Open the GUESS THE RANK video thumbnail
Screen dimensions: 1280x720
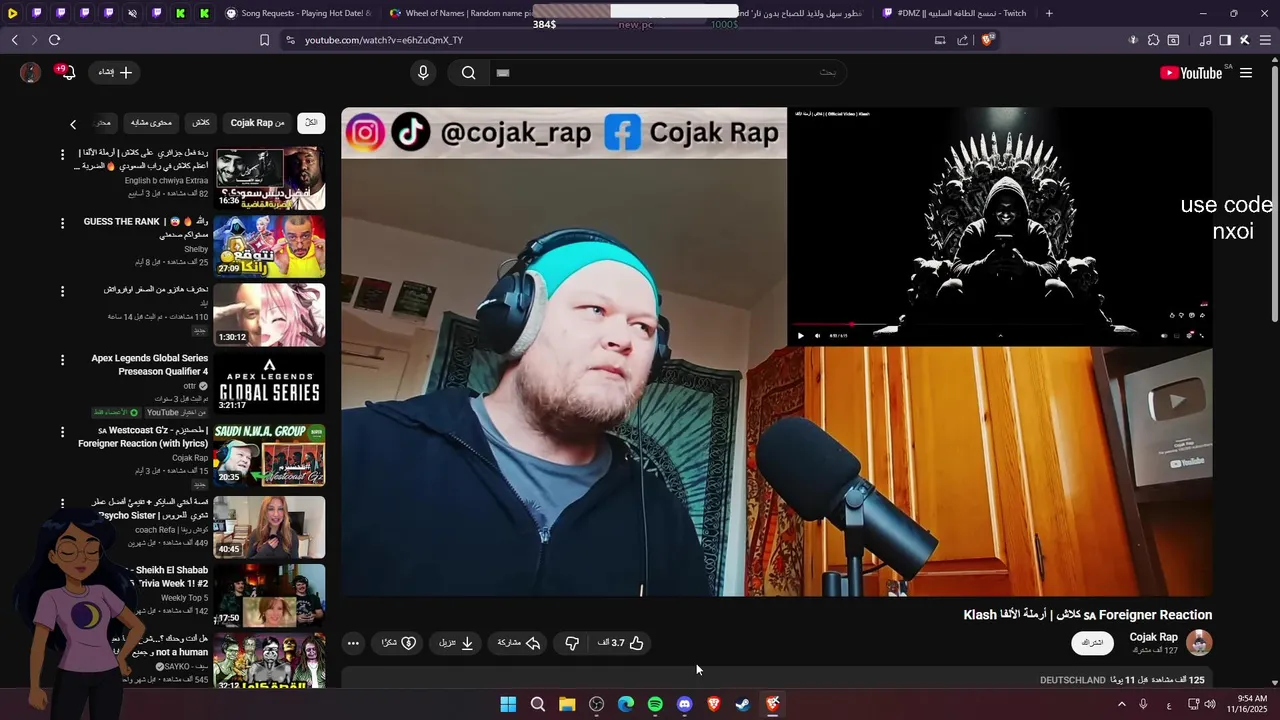point(269,246)
